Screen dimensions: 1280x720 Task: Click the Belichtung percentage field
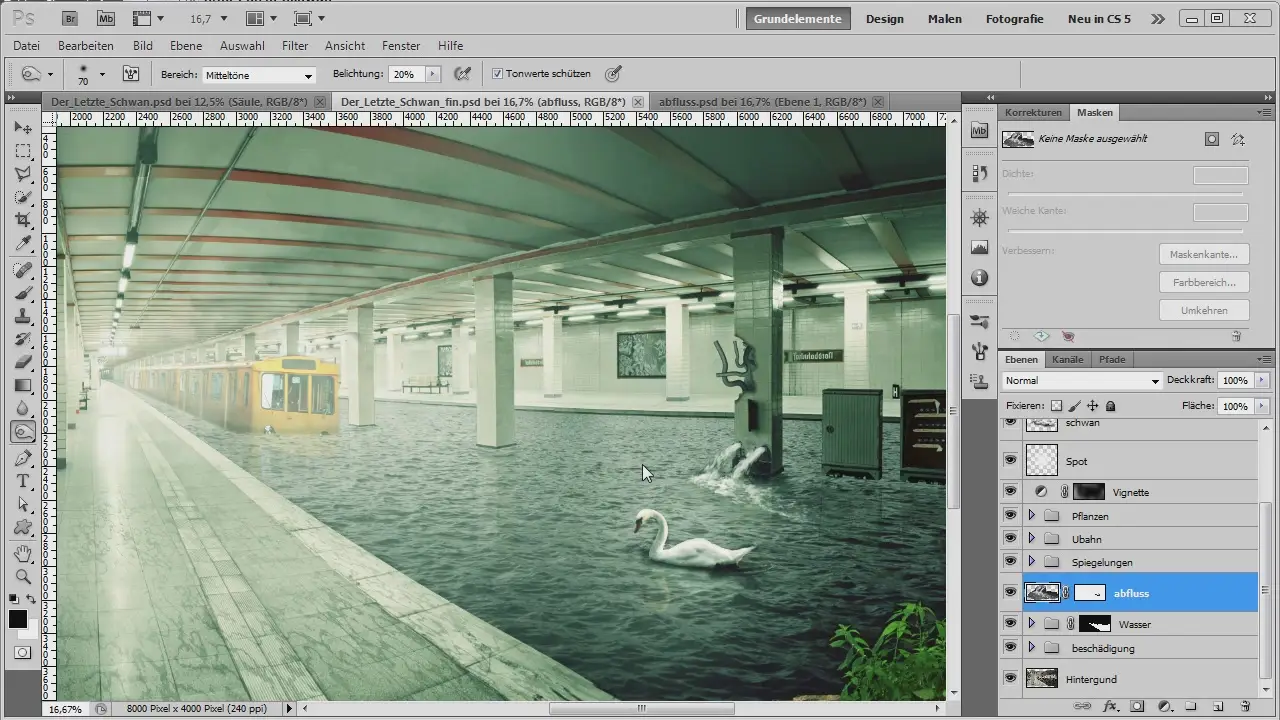(406, 74)
